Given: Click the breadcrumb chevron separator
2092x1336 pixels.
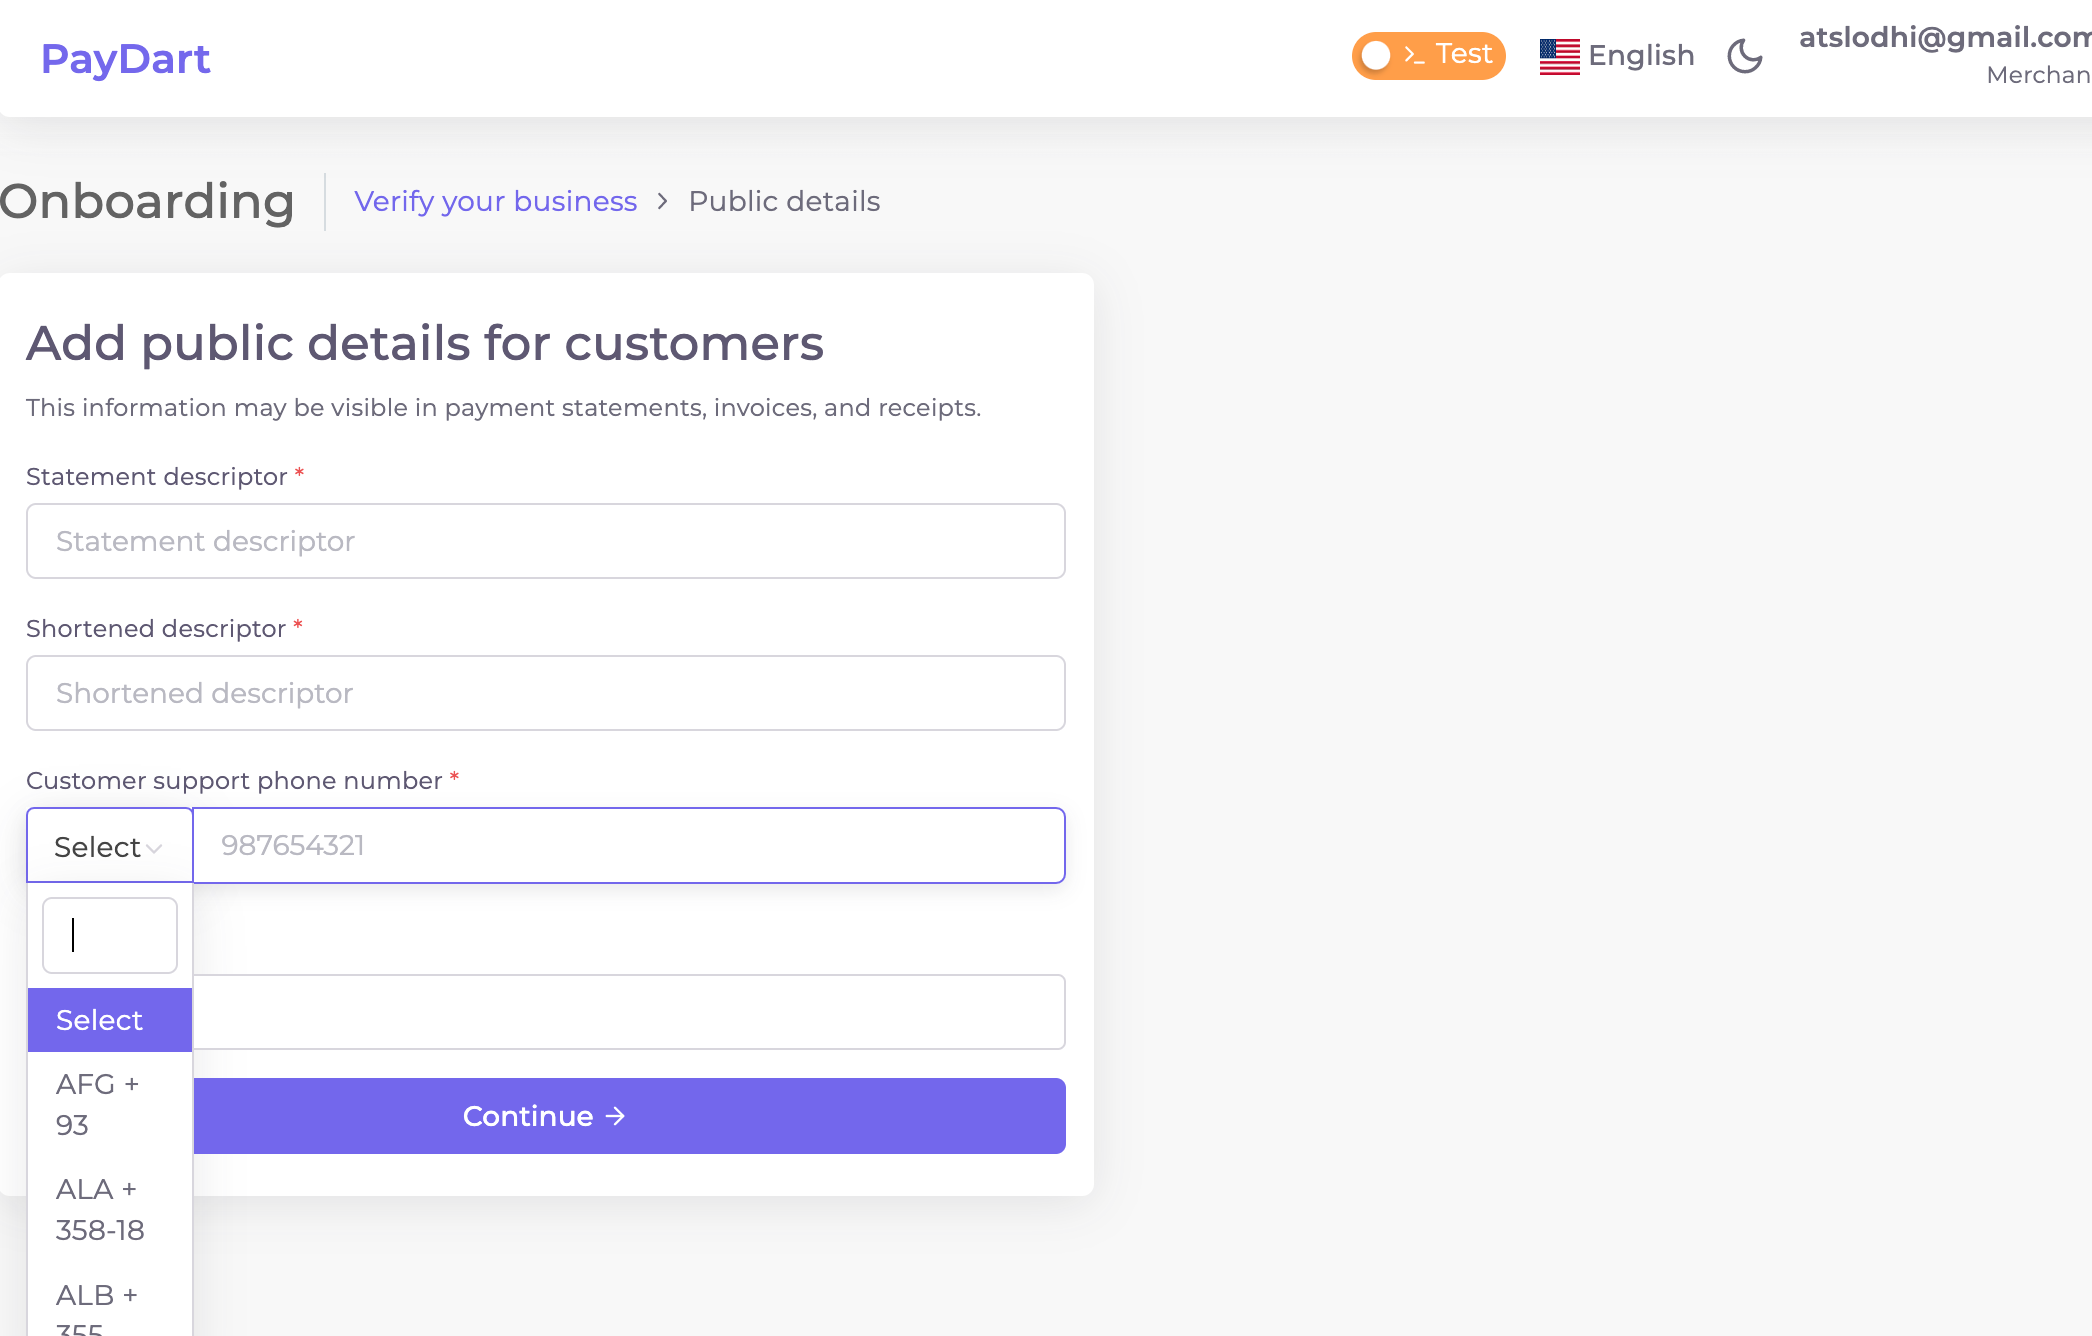Looking at the screenshot, I should 662,201.
